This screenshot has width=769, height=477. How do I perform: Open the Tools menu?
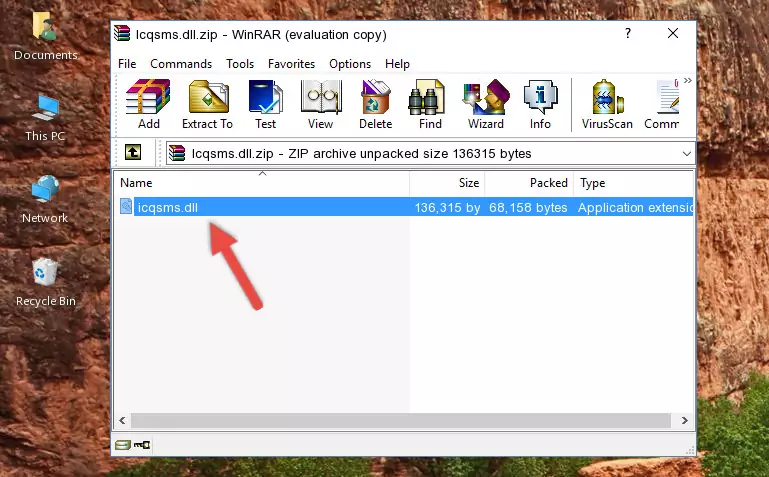click(240, 64)
